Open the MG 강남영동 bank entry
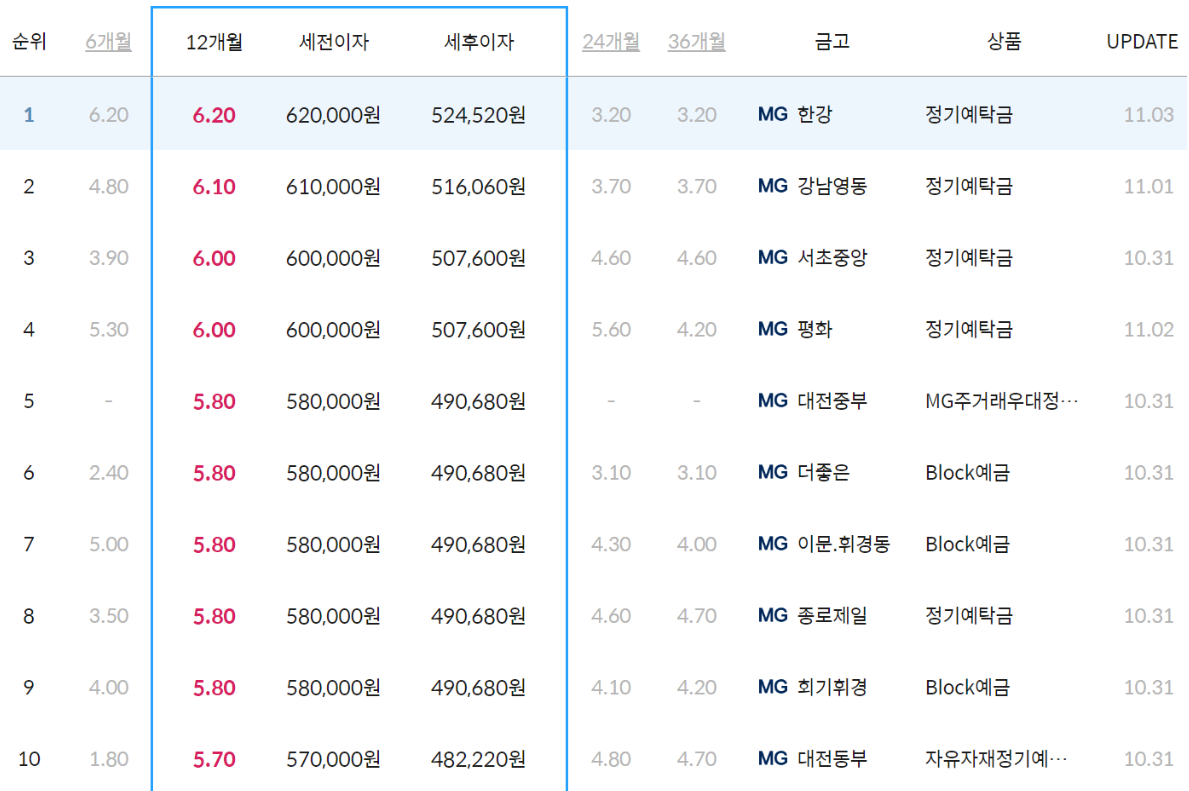Screen dimensions: 1189x791 pyautogui.click(x=812, y=186)
